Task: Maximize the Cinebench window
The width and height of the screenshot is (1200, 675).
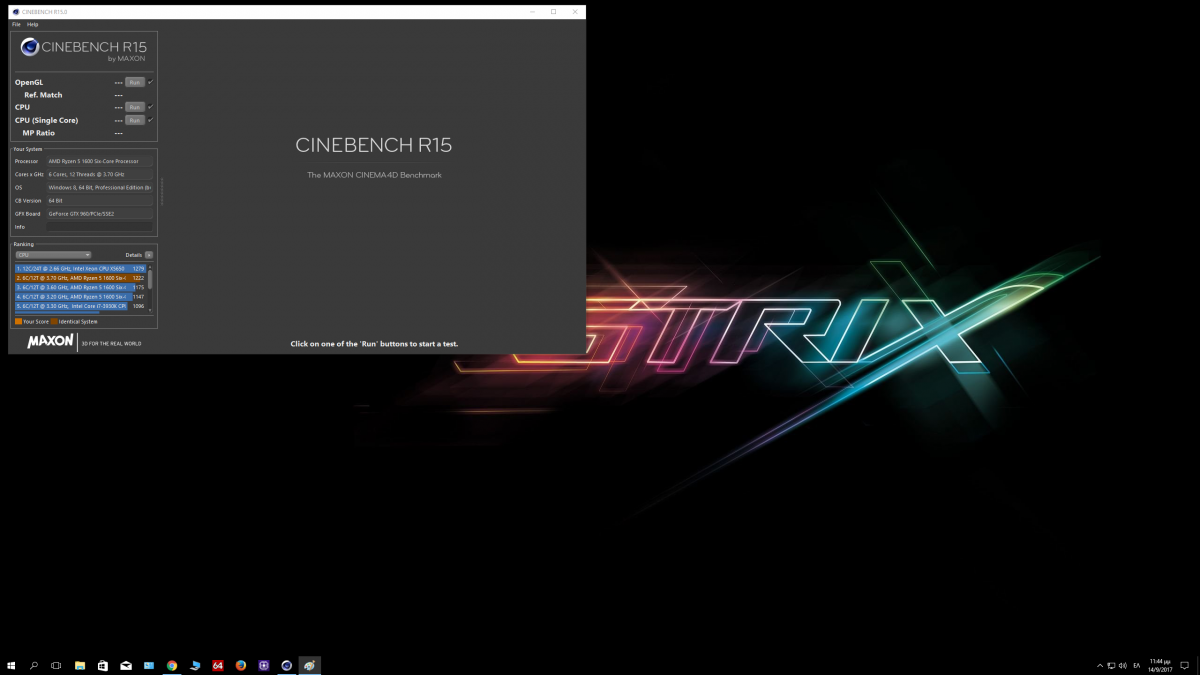Action: [553, 12]
